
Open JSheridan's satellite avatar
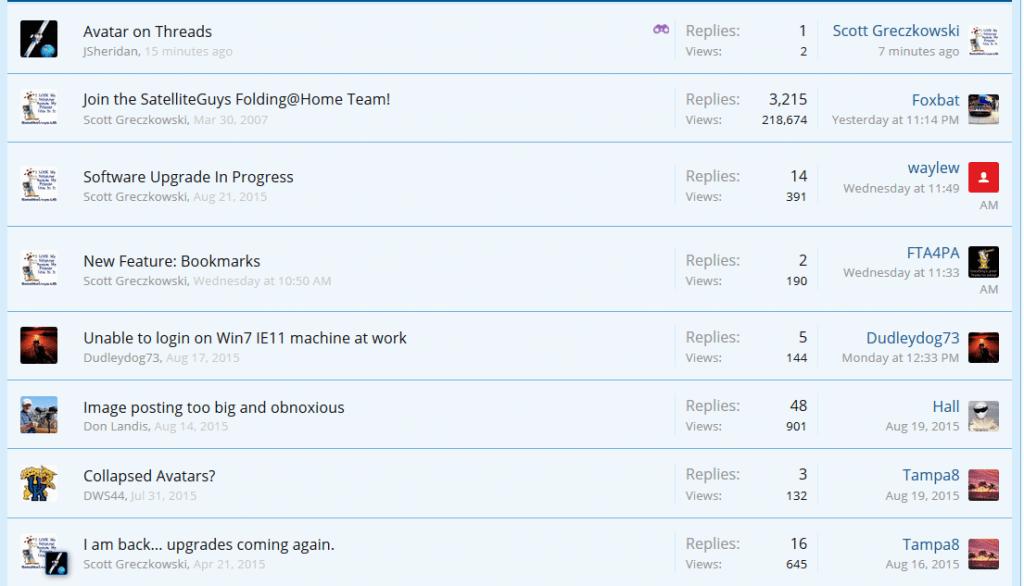click(39, 39)
